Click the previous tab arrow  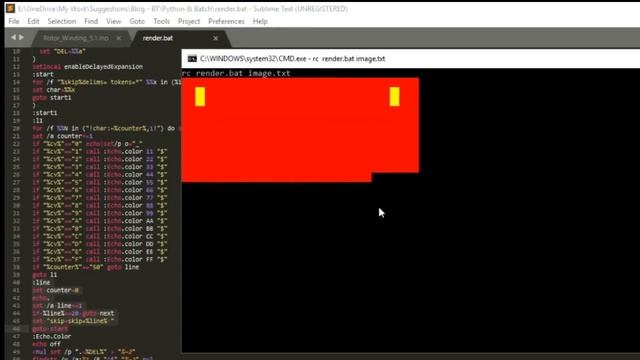13,37
